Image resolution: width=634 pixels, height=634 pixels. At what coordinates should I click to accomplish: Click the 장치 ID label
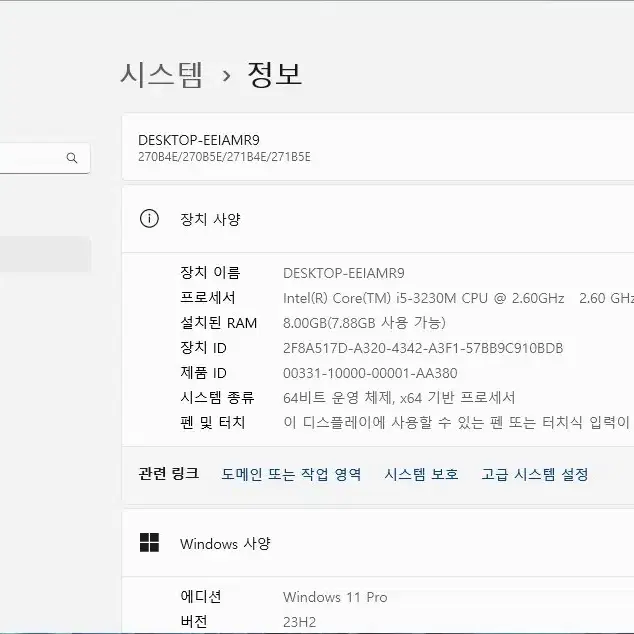pyautogui.click(x=203, y=348)
